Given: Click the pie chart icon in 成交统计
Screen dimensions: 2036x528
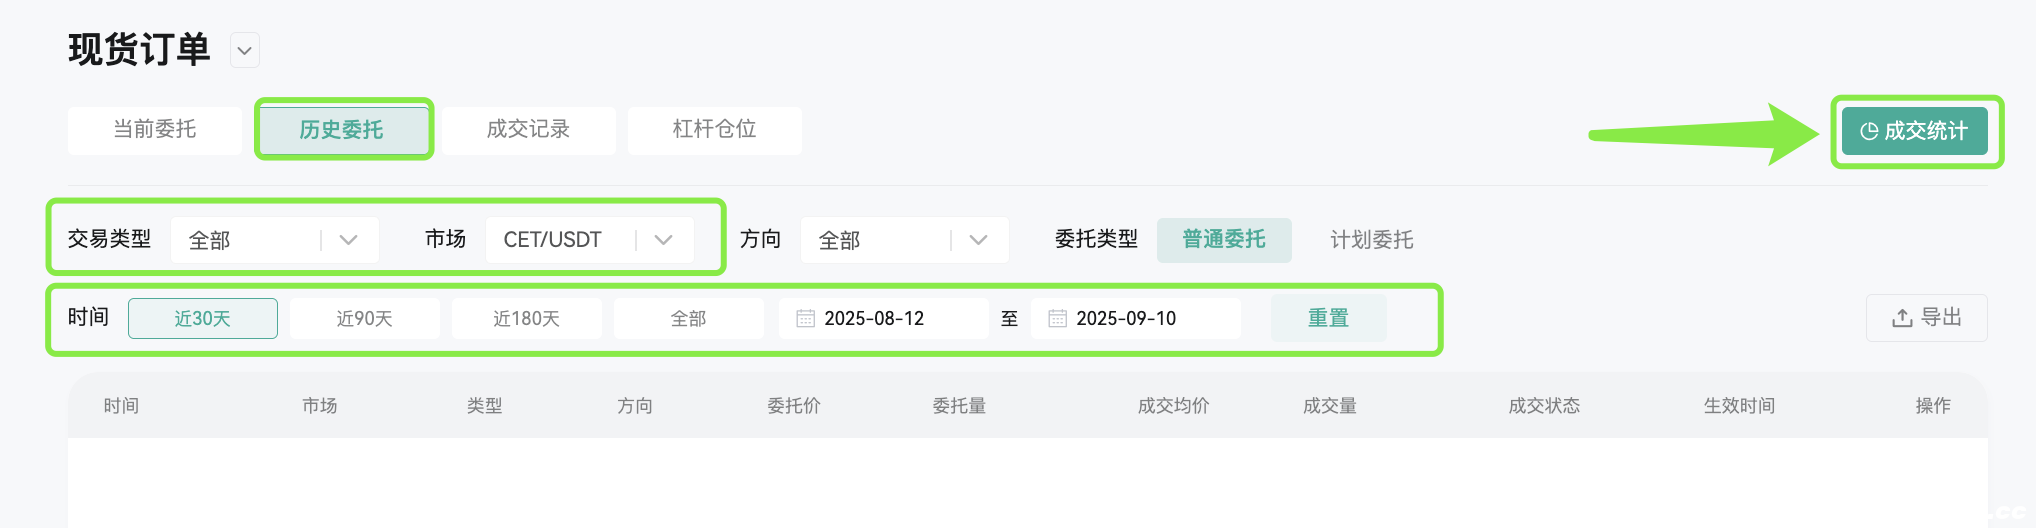Looking at the screenshot, I should tap(1868, 132).
